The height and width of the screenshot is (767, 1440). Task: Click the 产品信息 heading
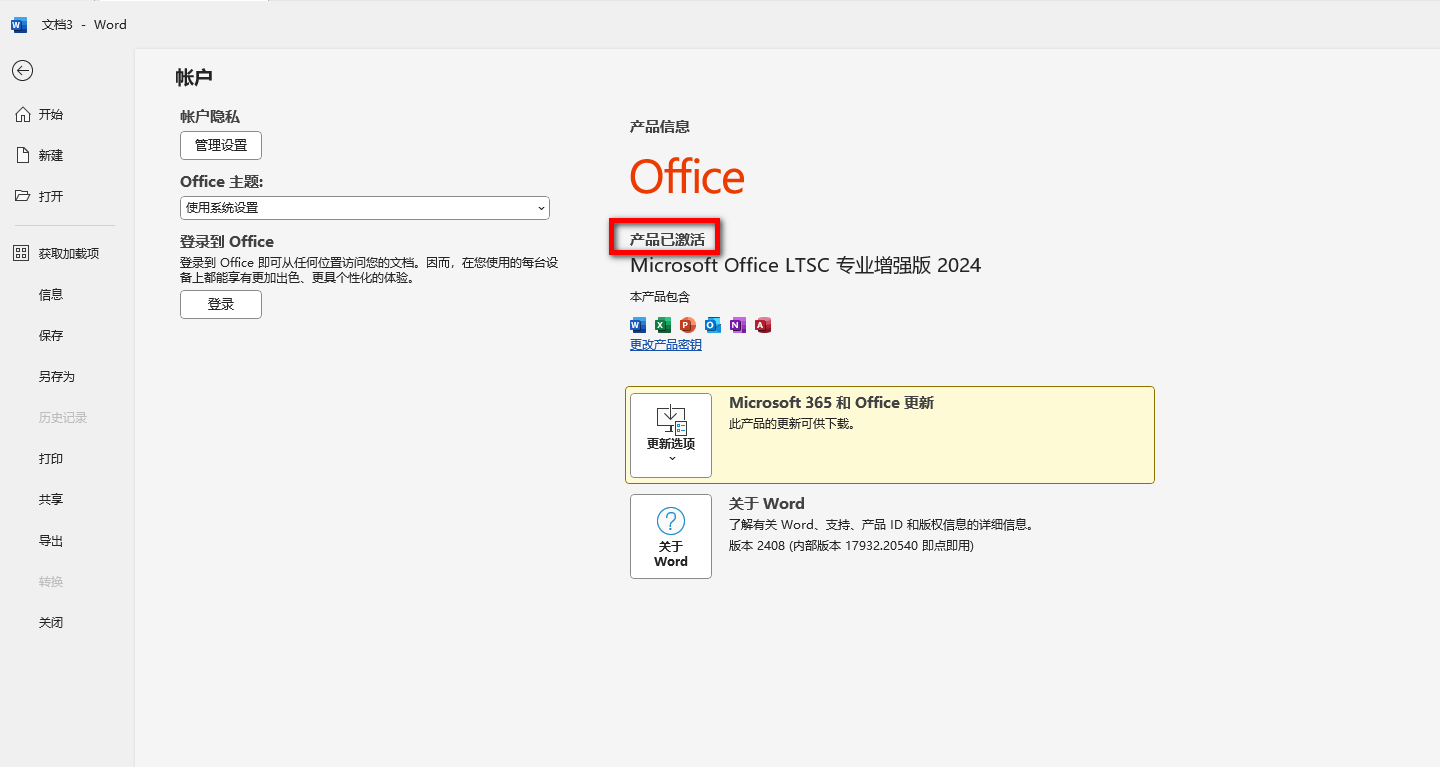[659, 127]
